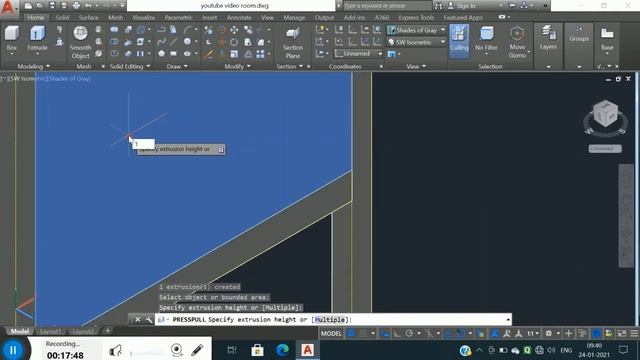
Task: Click the recorder webcam icon
Action: [x=176, y=350]
